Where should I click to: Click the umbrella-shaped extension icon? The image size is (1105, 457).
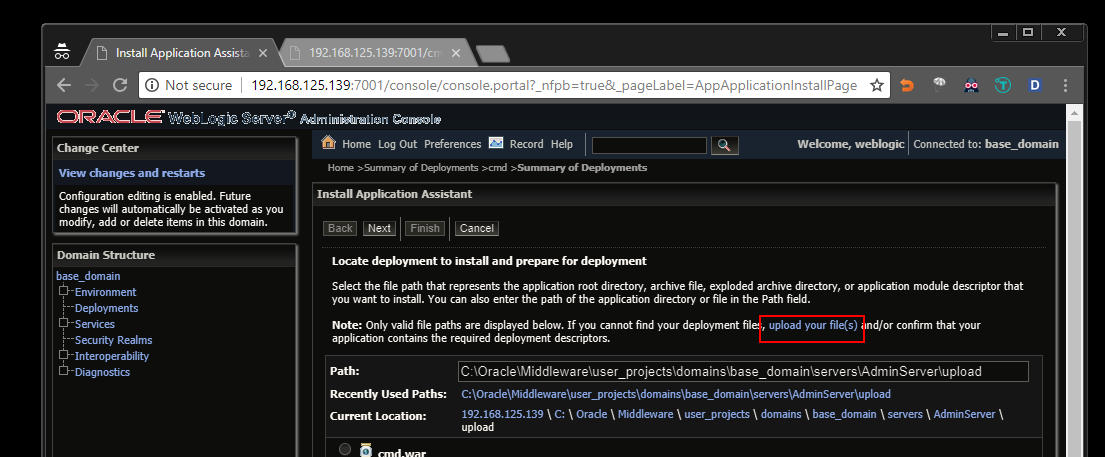[939, 85]
